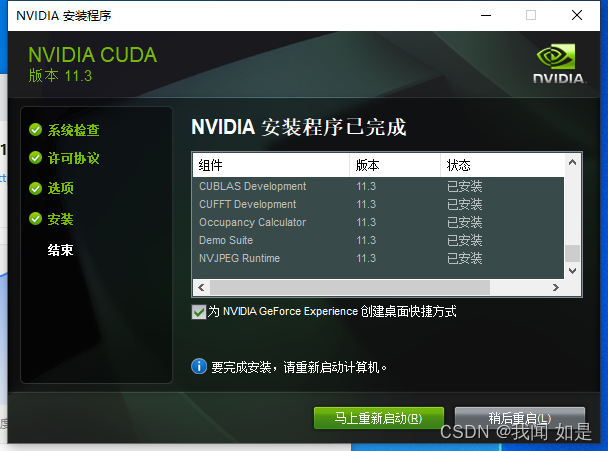Click 稍后重启(L) restart later button

520,418
